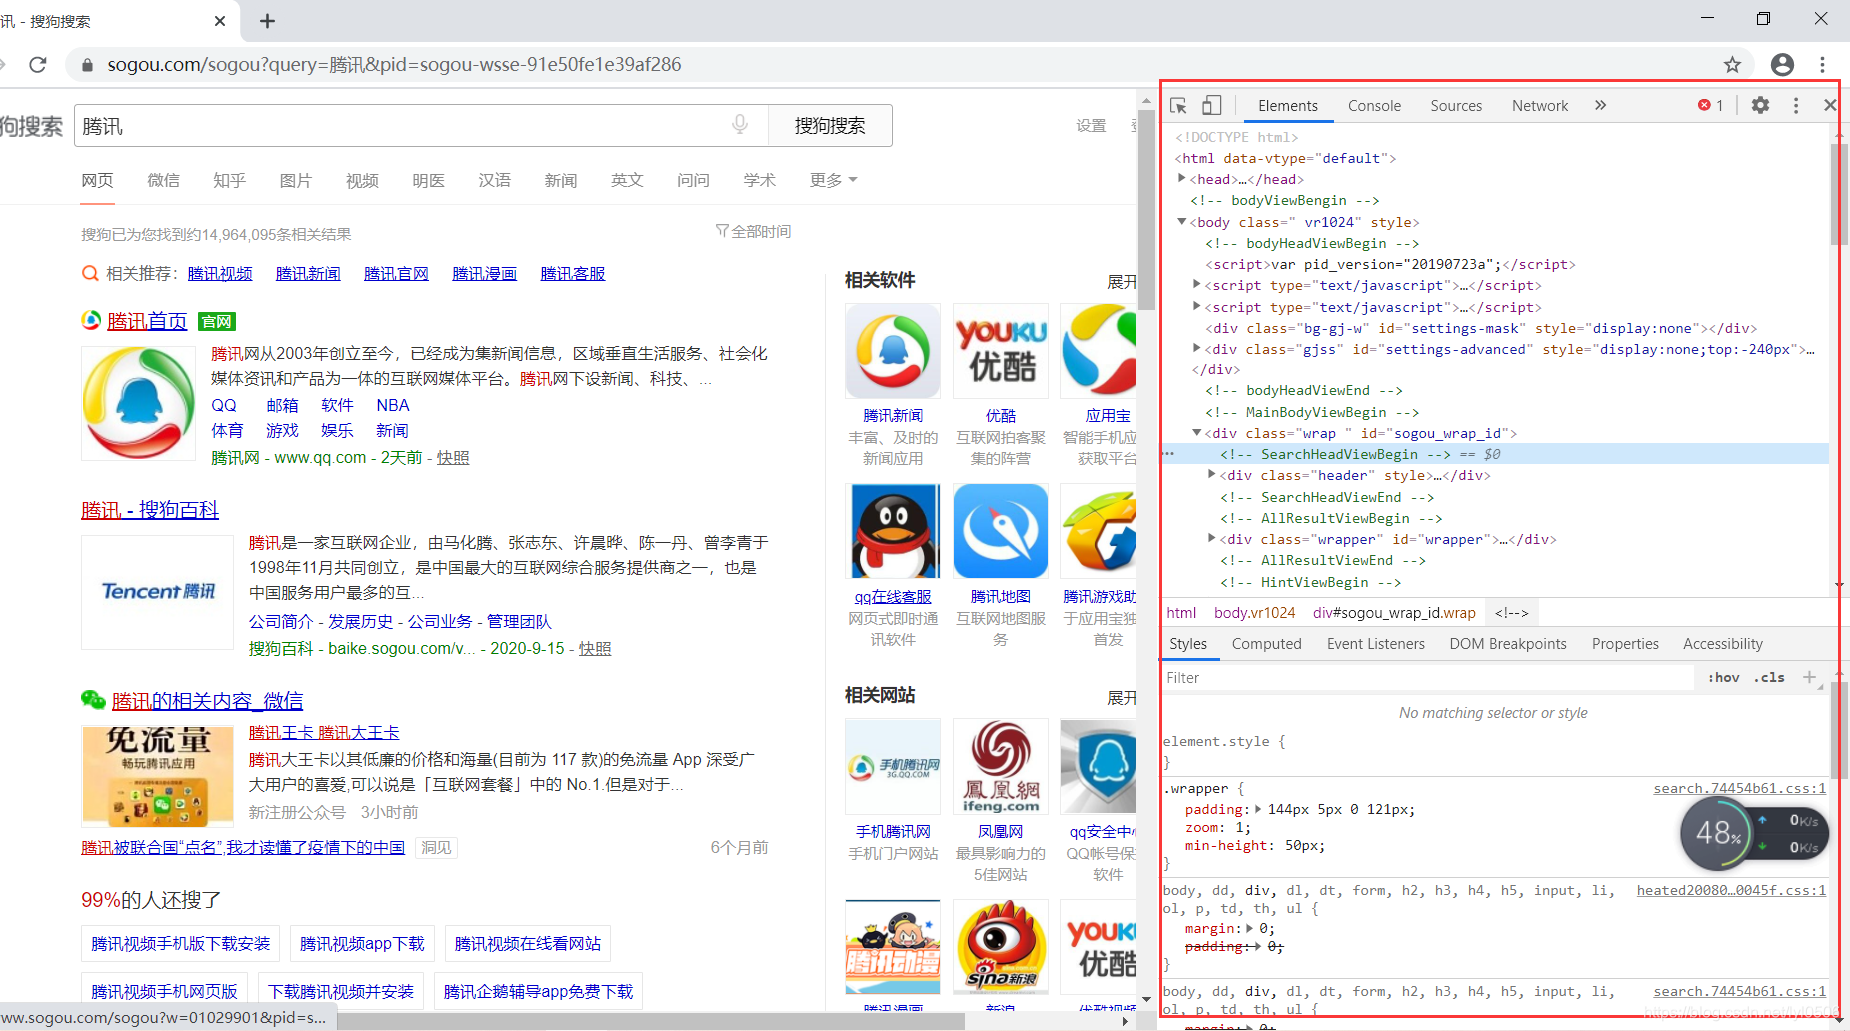The height and width of the screenshot is (1031, 1850).
Task: Open the DOM Breakpoints tab
Action: pos(1508,644)
